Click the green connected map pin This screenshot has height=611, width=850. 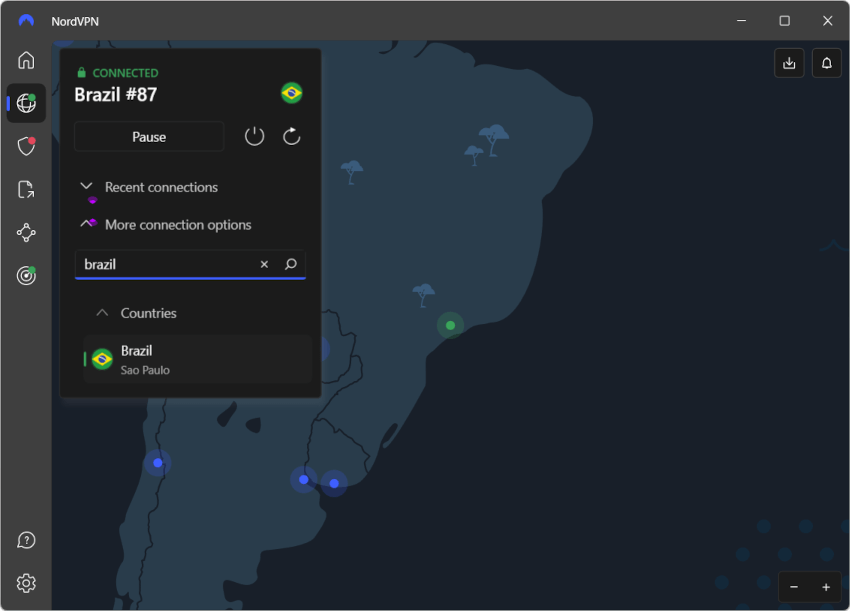(450, 325)
